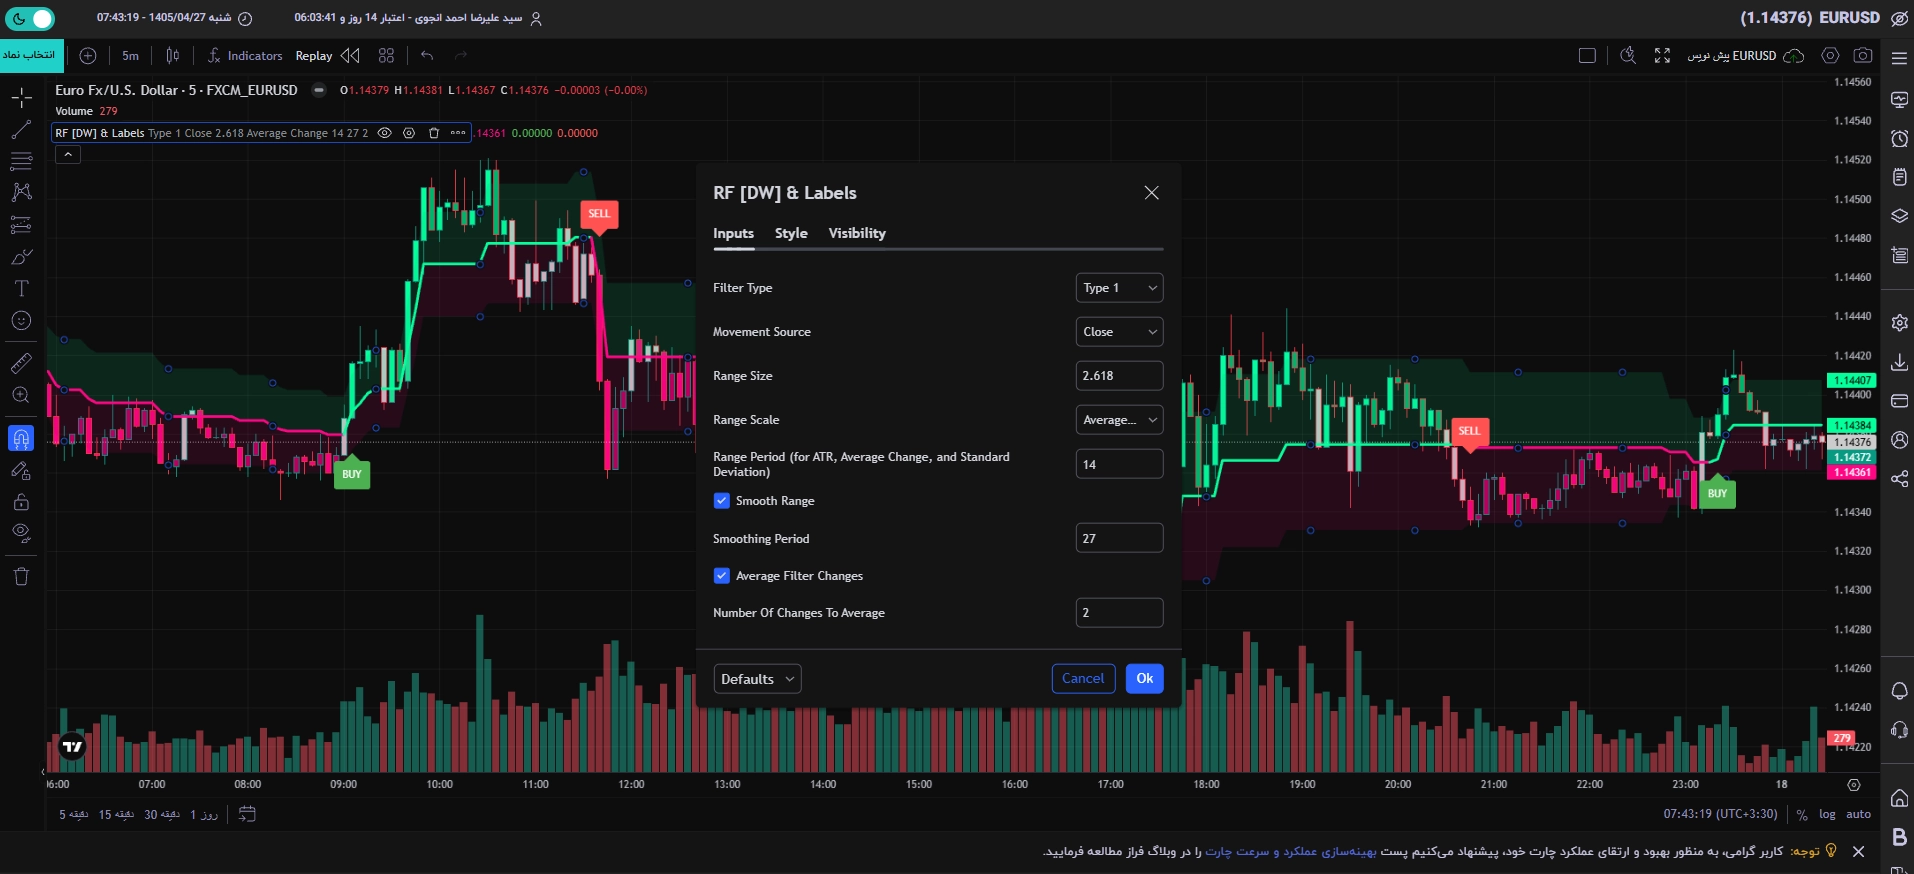Switch to the Visibility tab
This screenshot has height=874, width=1914.
tap(857, 233)
